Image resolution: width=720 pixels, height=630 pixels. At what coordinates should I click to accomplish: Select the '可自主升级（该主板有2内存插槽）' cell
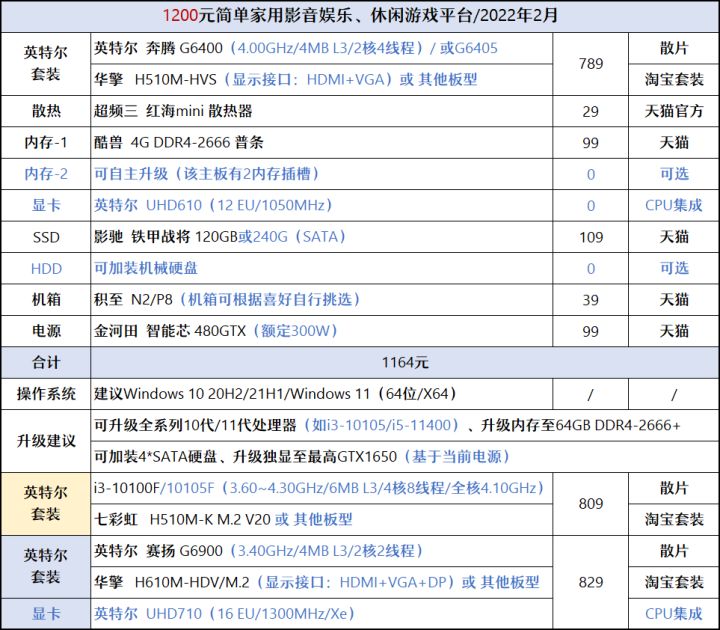click(x=321, y=174)
